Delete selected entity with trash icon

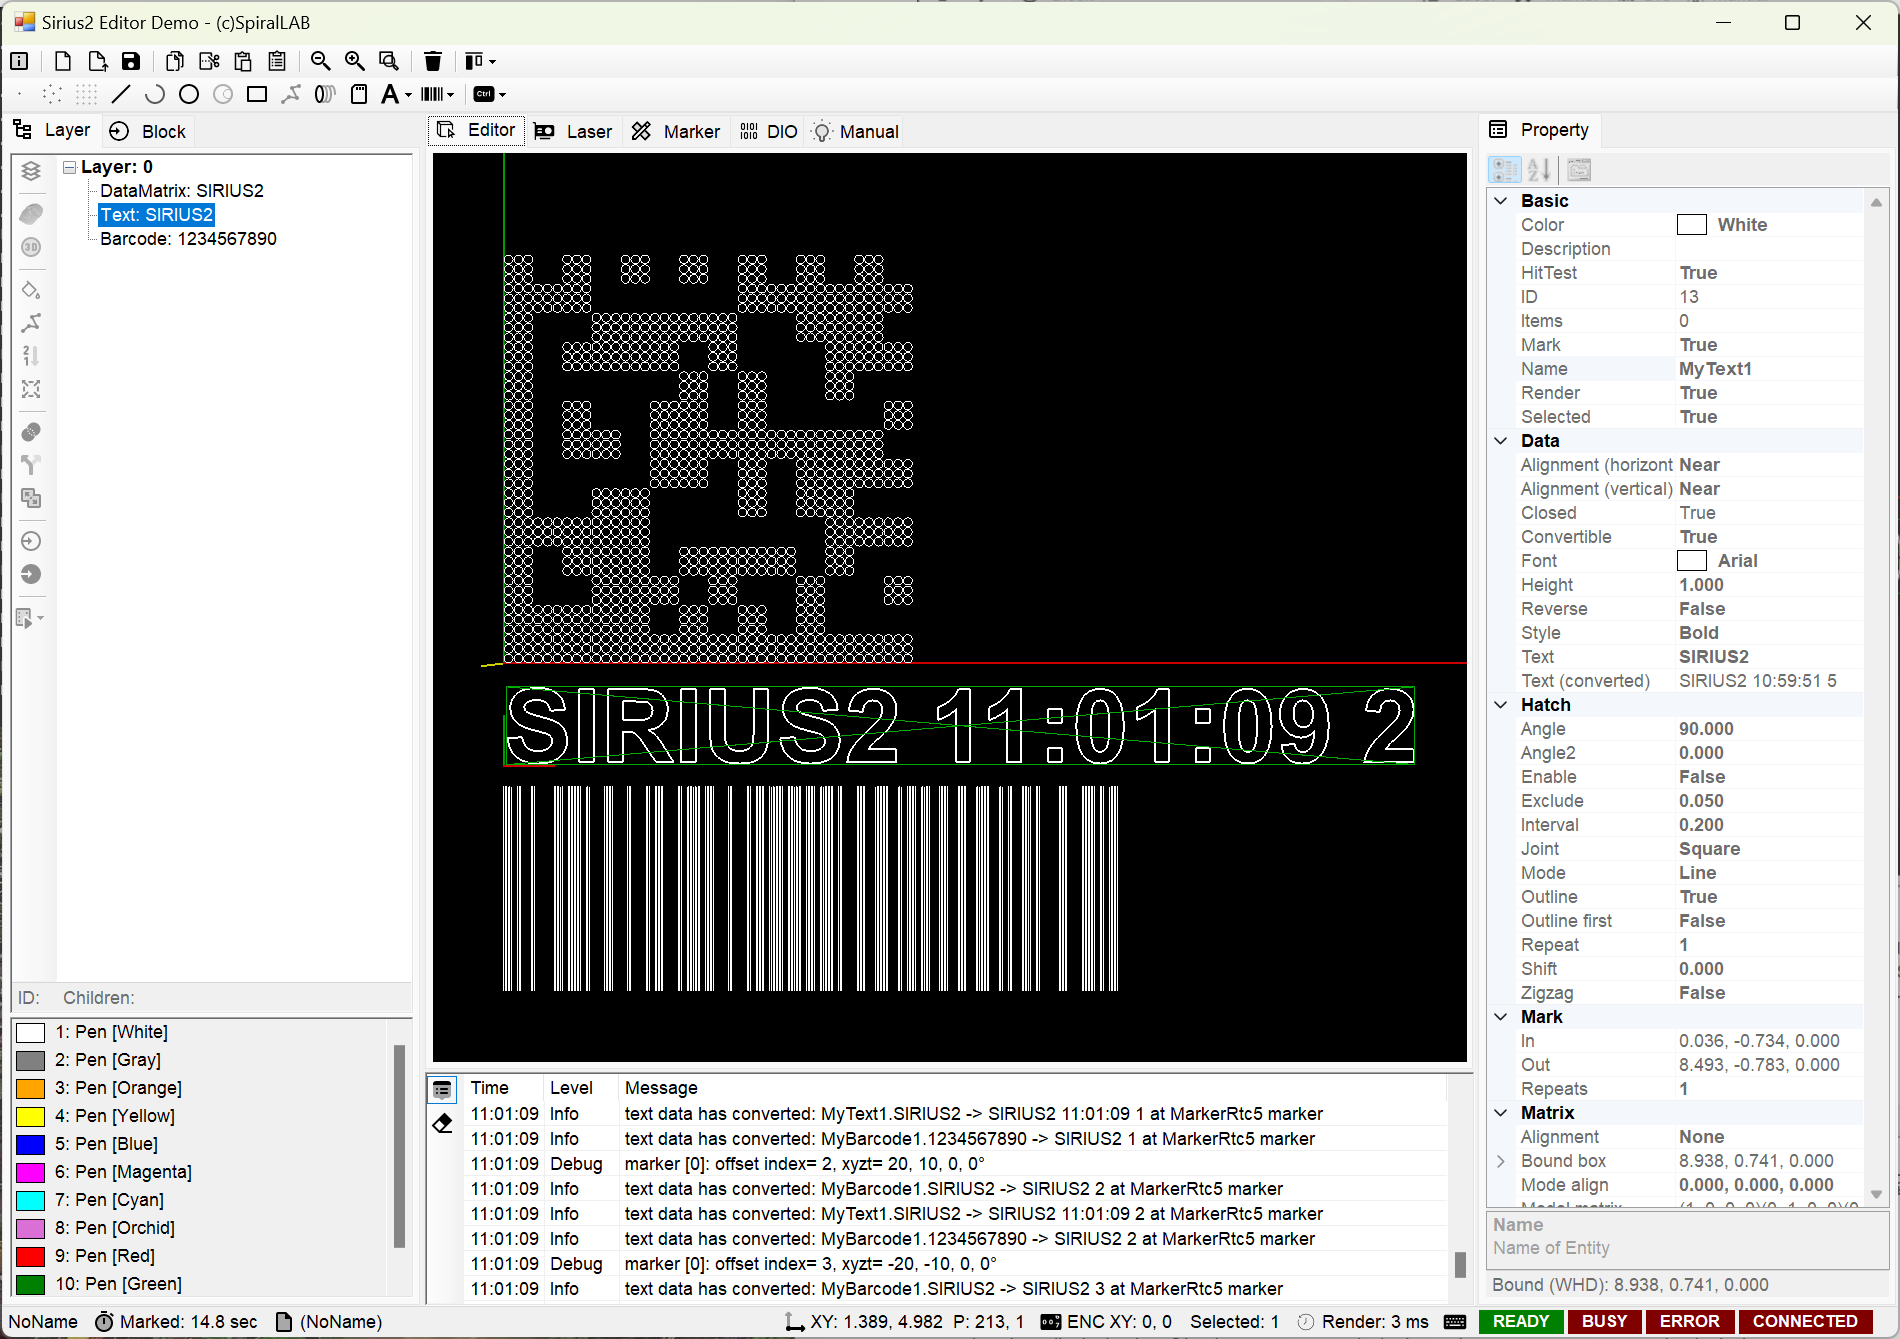433,61
